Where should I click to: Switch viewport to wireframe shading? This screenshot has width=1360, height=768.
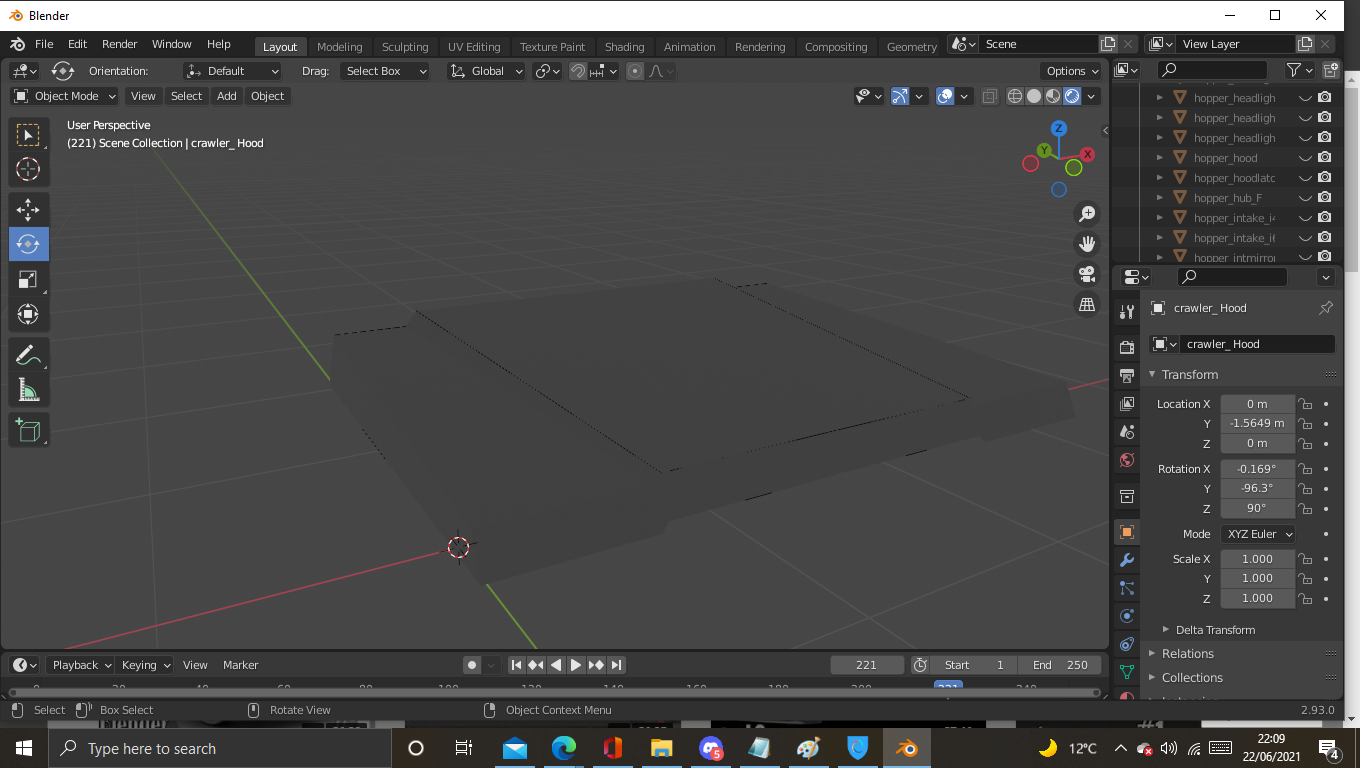[1015, 96]
